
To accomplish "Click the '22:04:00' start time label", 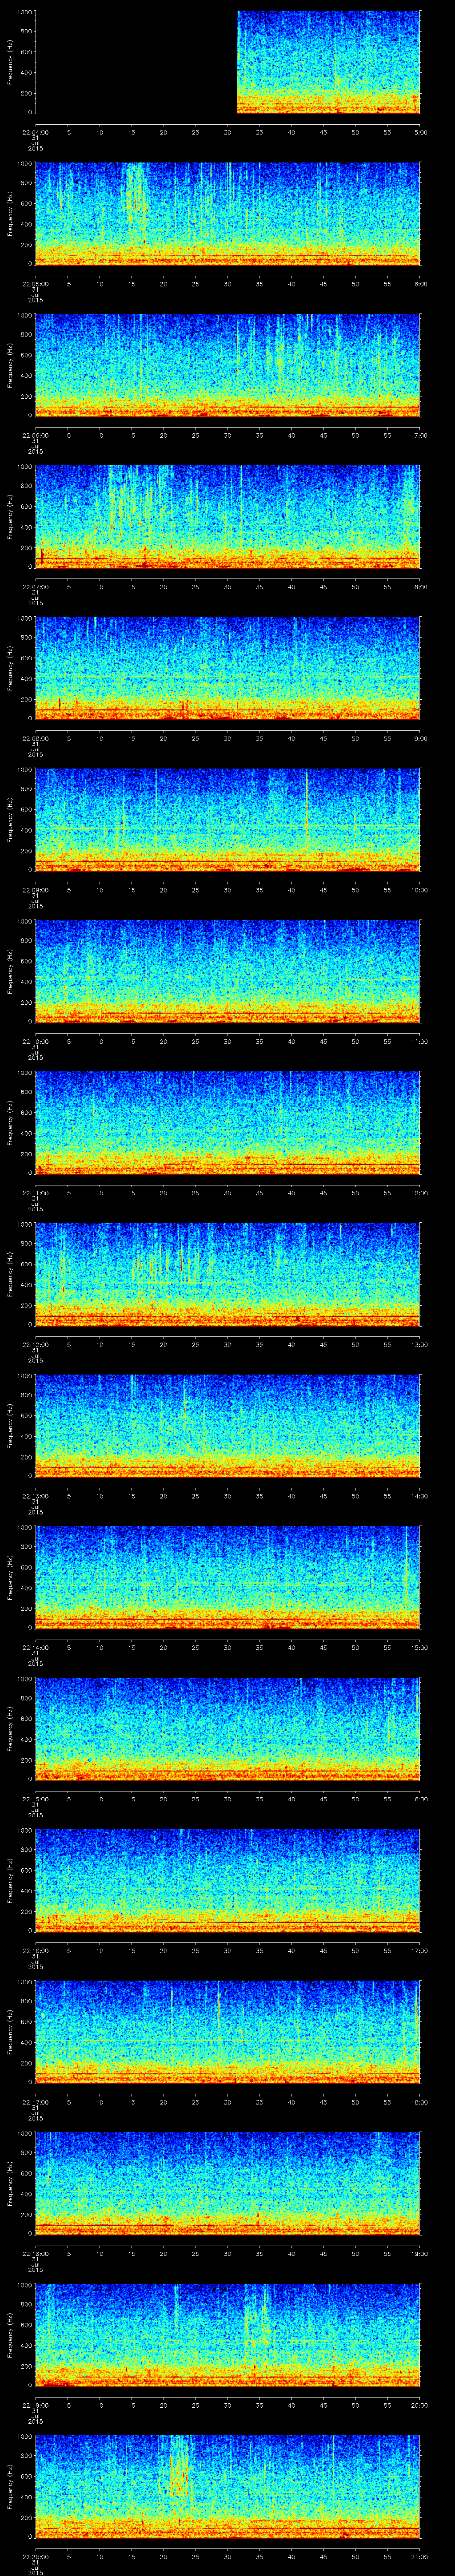I will point(35,132).
